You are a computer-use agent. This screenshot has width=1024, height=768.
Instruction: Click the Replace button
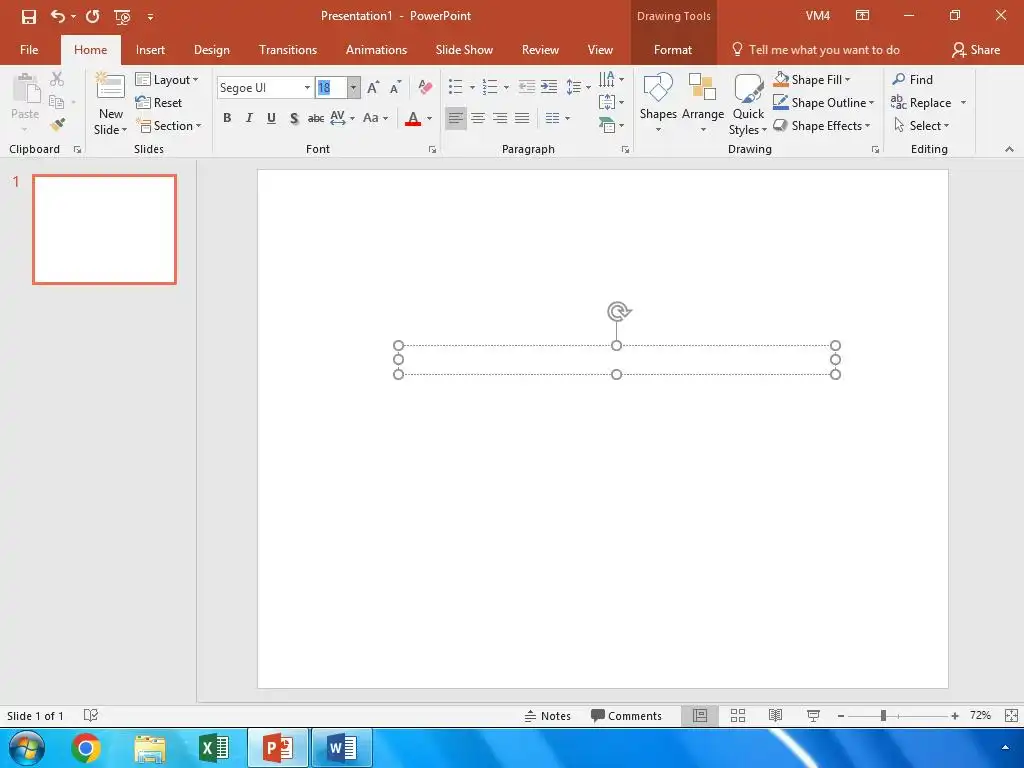click(x=921, y=103)
